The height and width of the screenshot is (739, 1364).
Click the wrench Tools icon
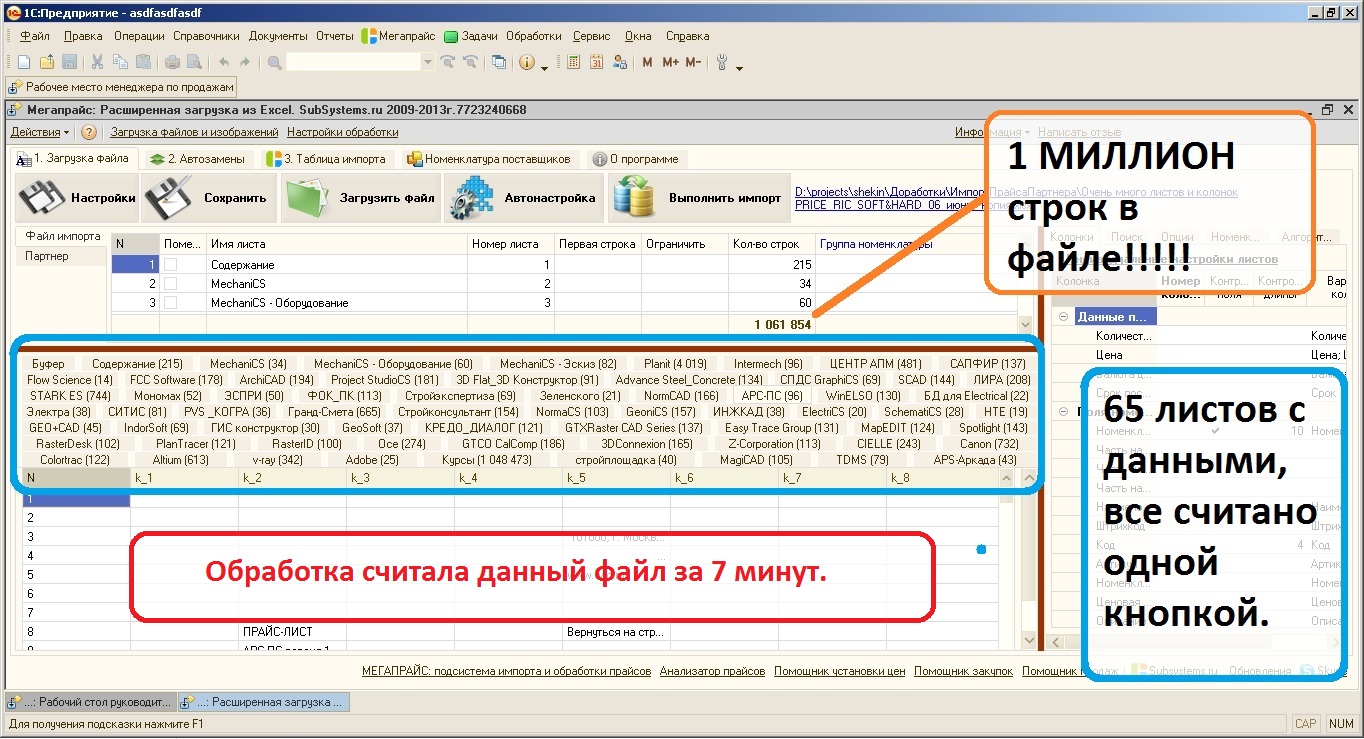tap(722, 62)
